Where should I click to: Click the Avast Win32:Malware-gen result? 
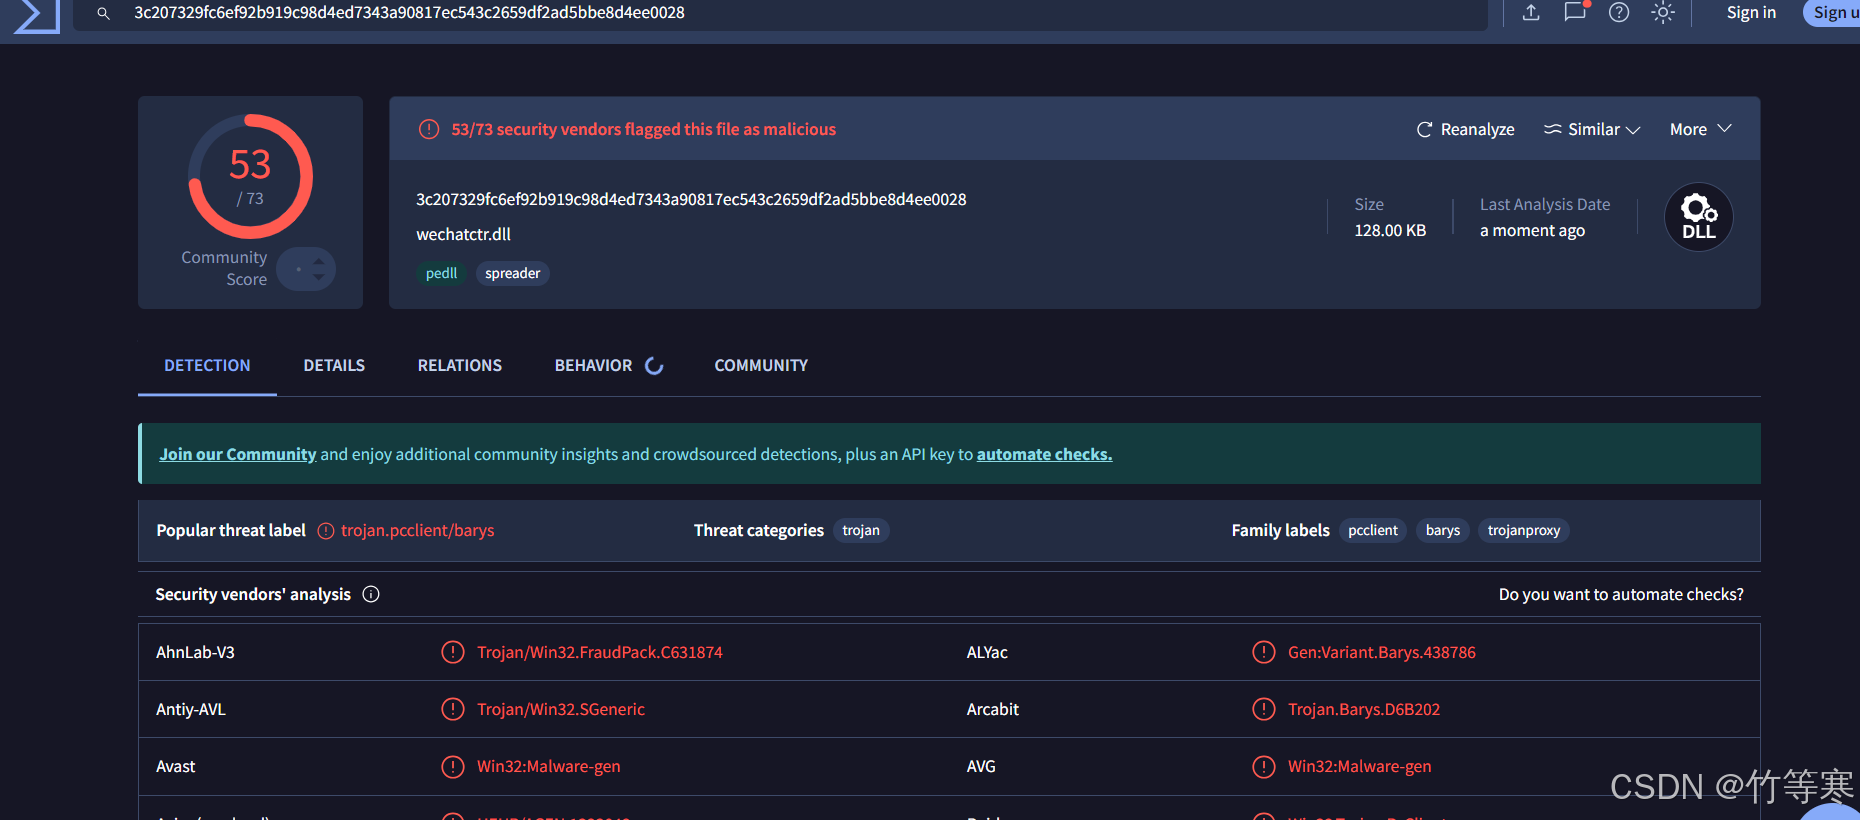[x=549, y=767]
